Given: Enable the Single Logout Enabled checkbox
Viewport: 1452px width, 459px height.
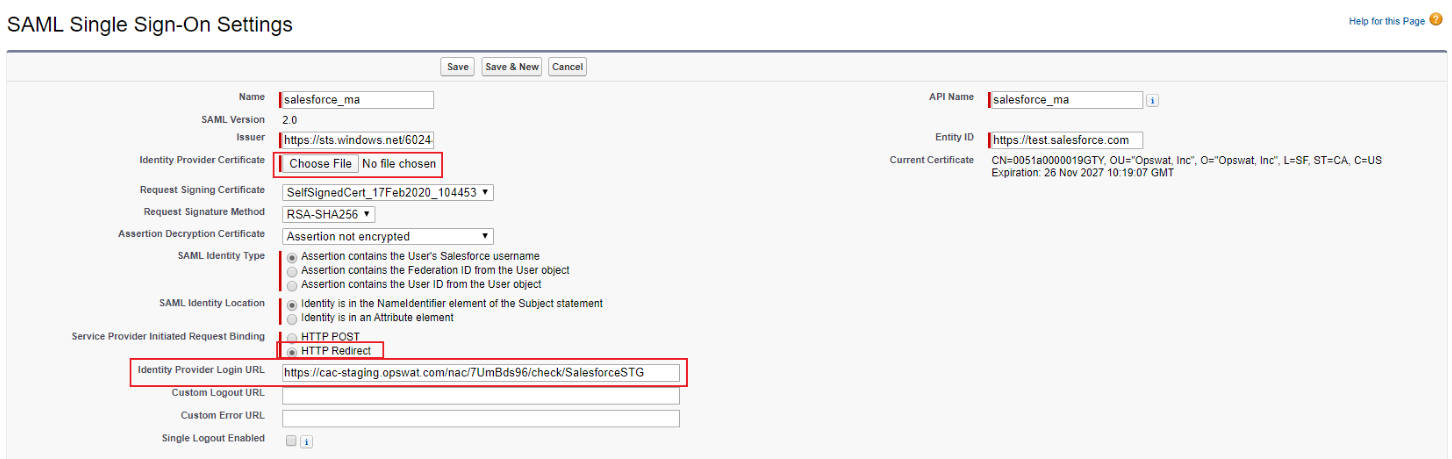Looking at the screenshot, I should pos(291,440).
